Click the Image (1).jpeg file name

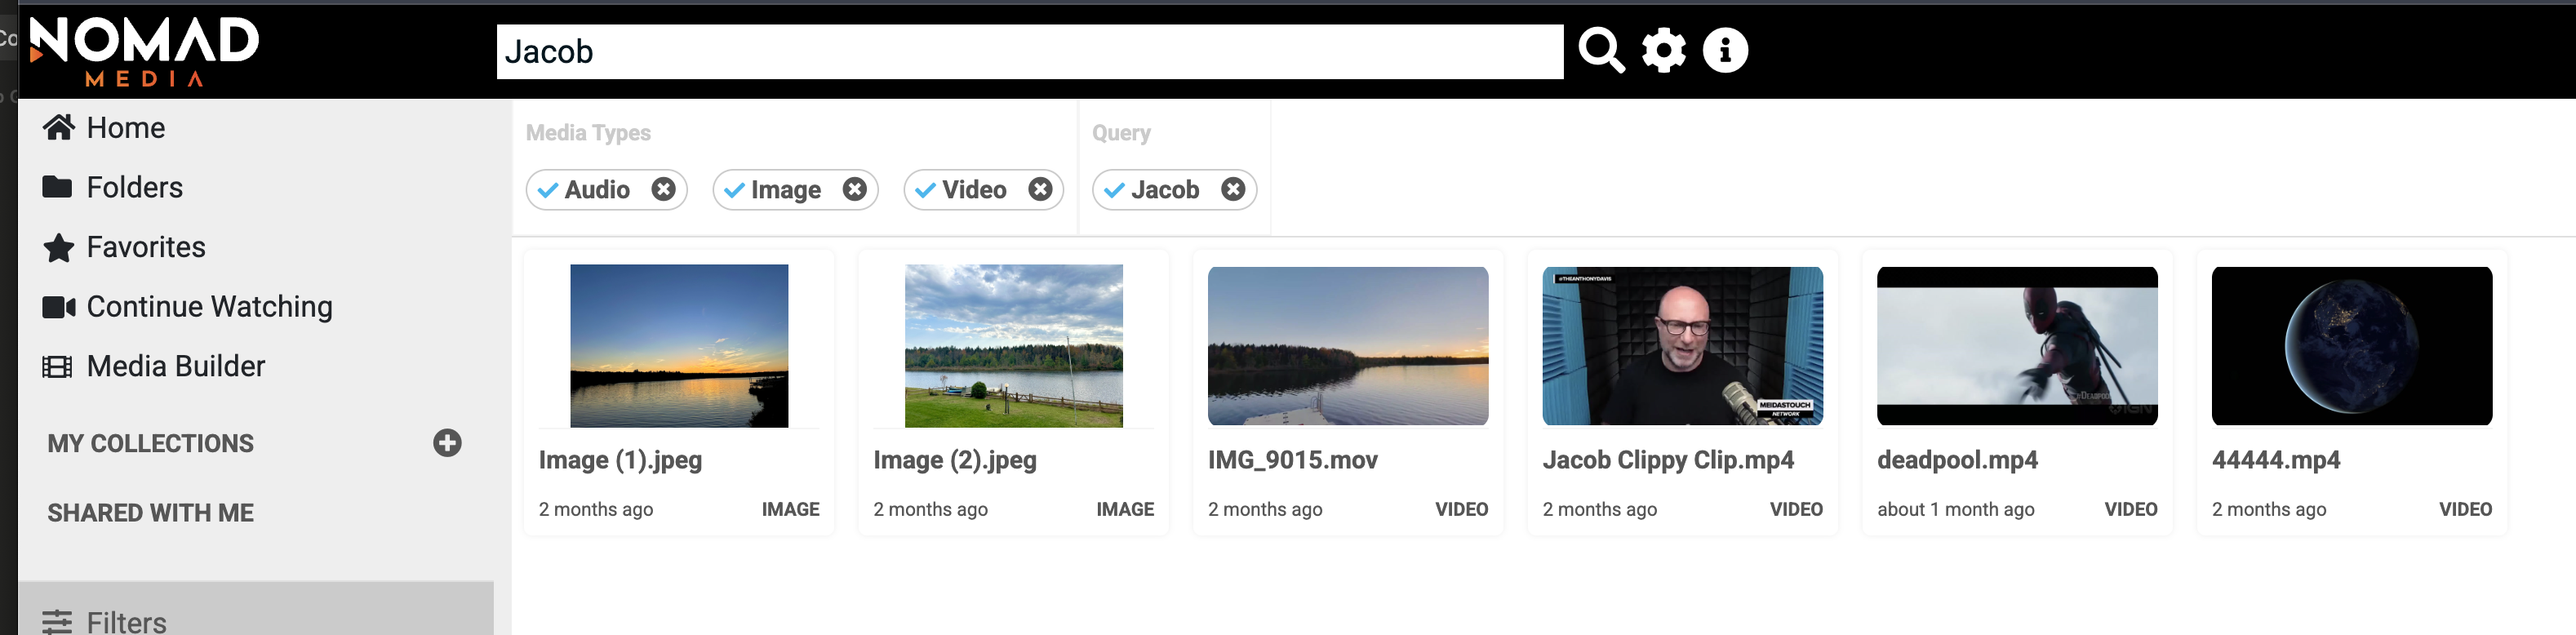tap(620, 460)
